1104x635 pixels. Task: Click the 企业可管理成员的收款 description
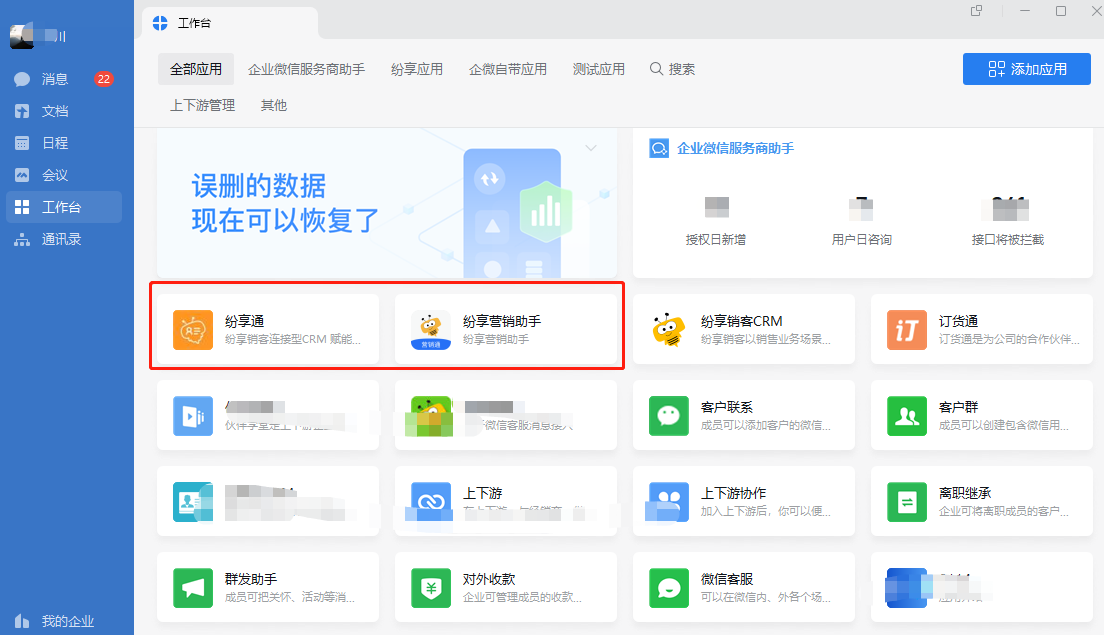coord(522,597)
